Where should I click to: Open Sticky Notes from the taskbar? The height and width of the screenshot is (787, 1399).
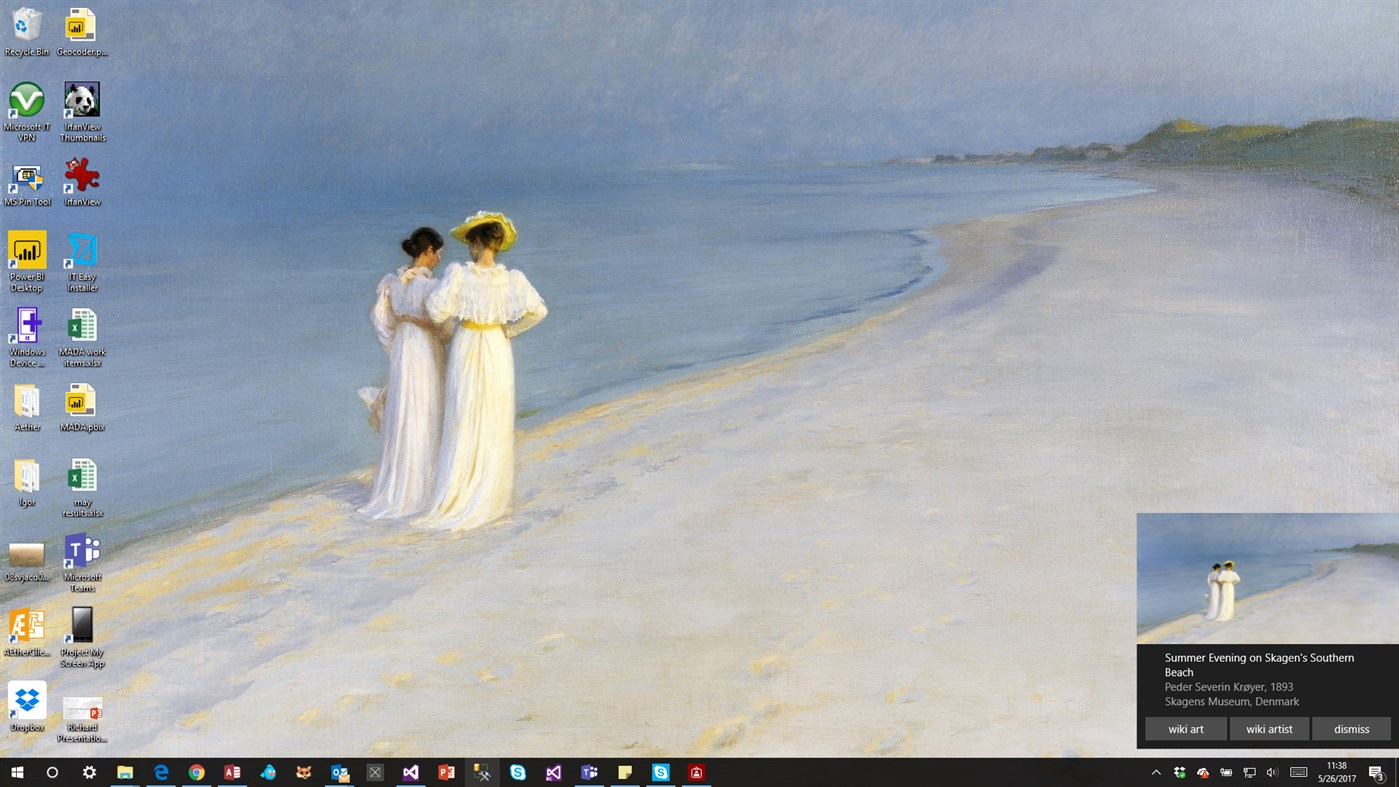(x=625, y=772)
